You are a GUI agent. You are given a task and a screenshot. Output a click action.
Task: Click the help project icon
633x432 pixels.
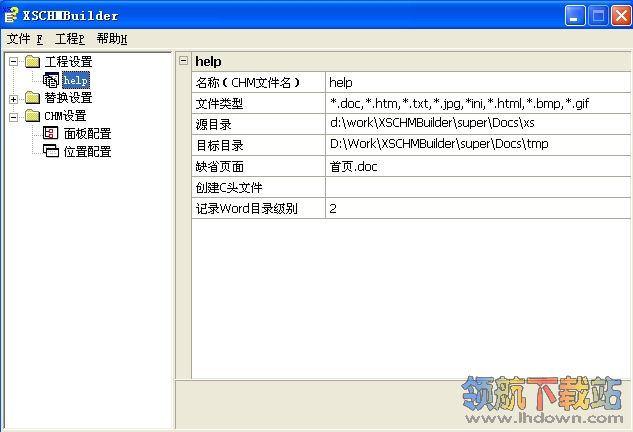coord(51,80)
